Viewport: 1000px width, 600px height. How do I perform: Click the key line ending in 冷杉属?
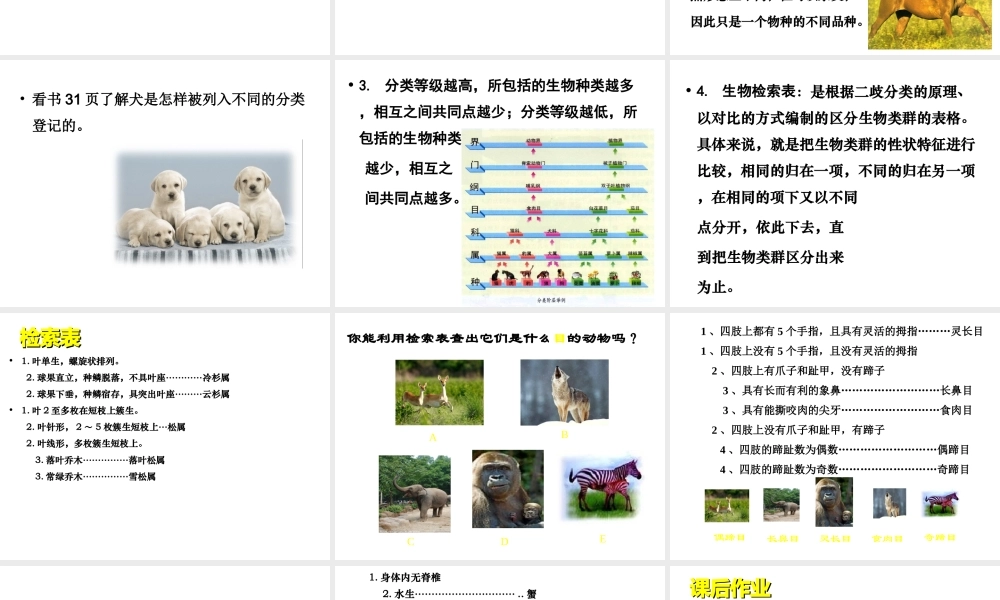[128, 377]
